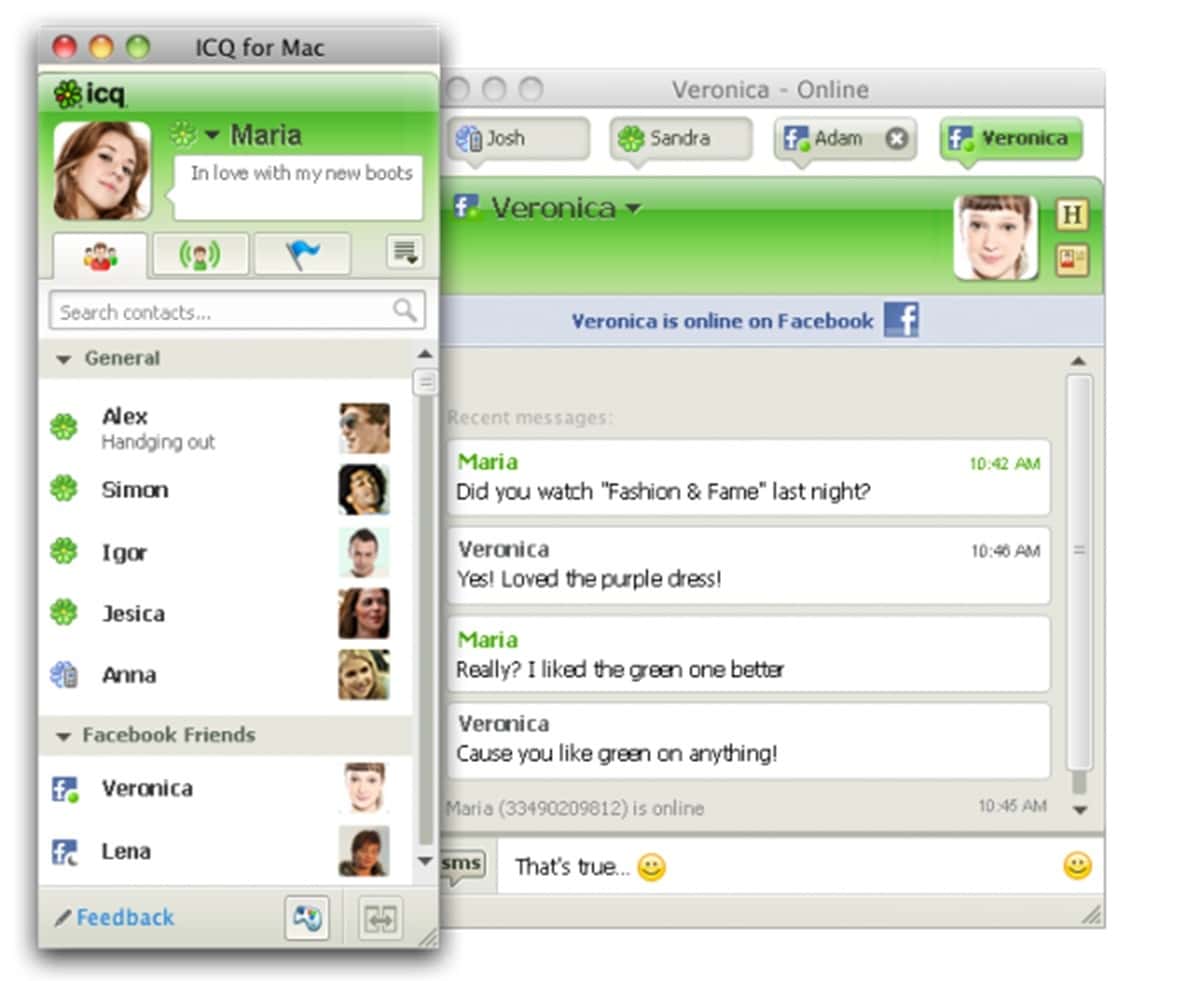
Task: Click contact list scrollbar up arrow
Action: [x=425, y=354]
